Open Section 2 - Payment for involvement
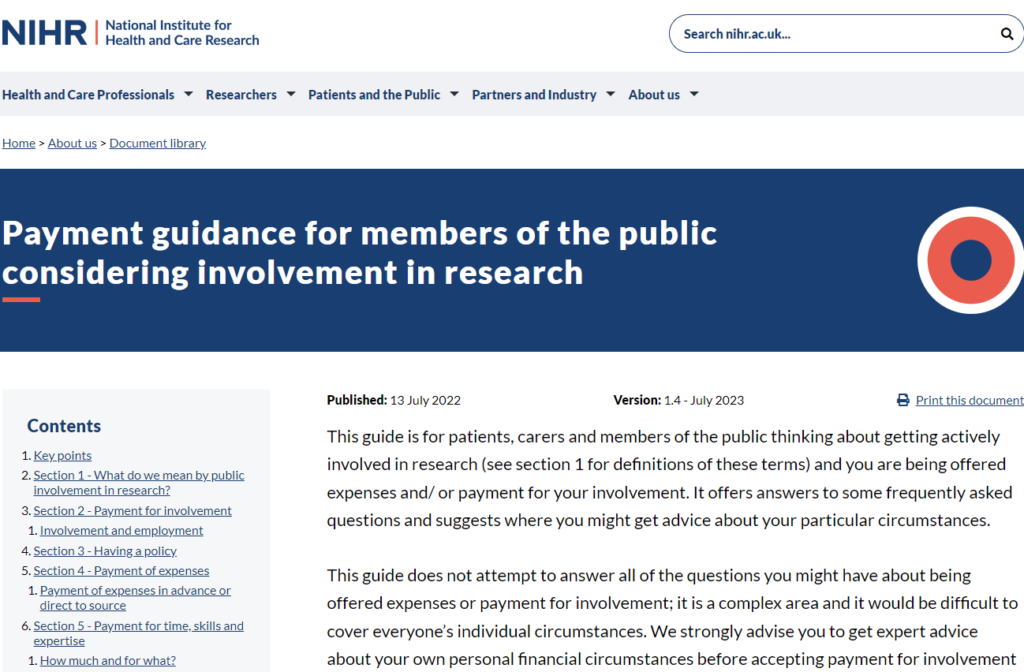Screen dimensions: 1024x672 tap(132, 510)
